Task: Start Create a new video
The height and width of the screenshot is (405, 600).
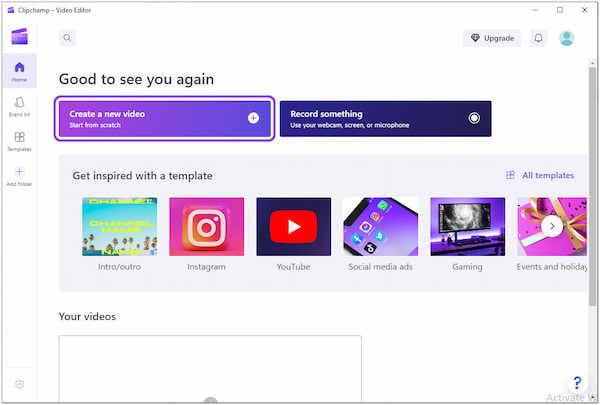Action: [x=165, y=119]
